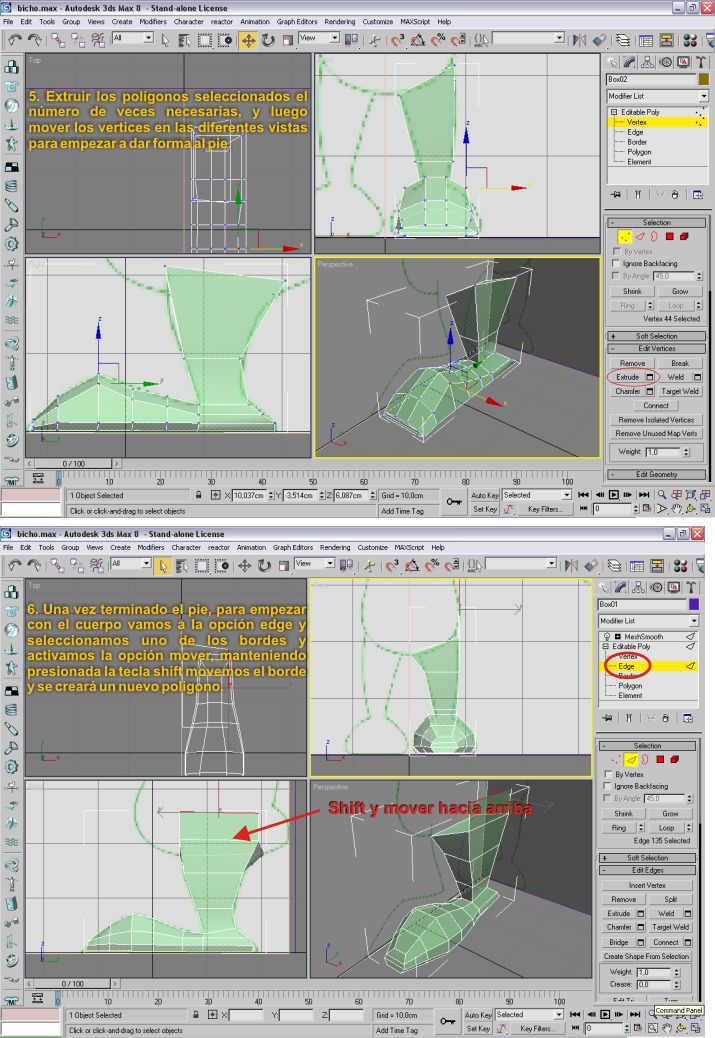Image resolution: width=715 pixels, height=1038 pixels.
Task: Click Configure Modifier Sets icon under Box01 stack
Action: [x=688, y=718]
